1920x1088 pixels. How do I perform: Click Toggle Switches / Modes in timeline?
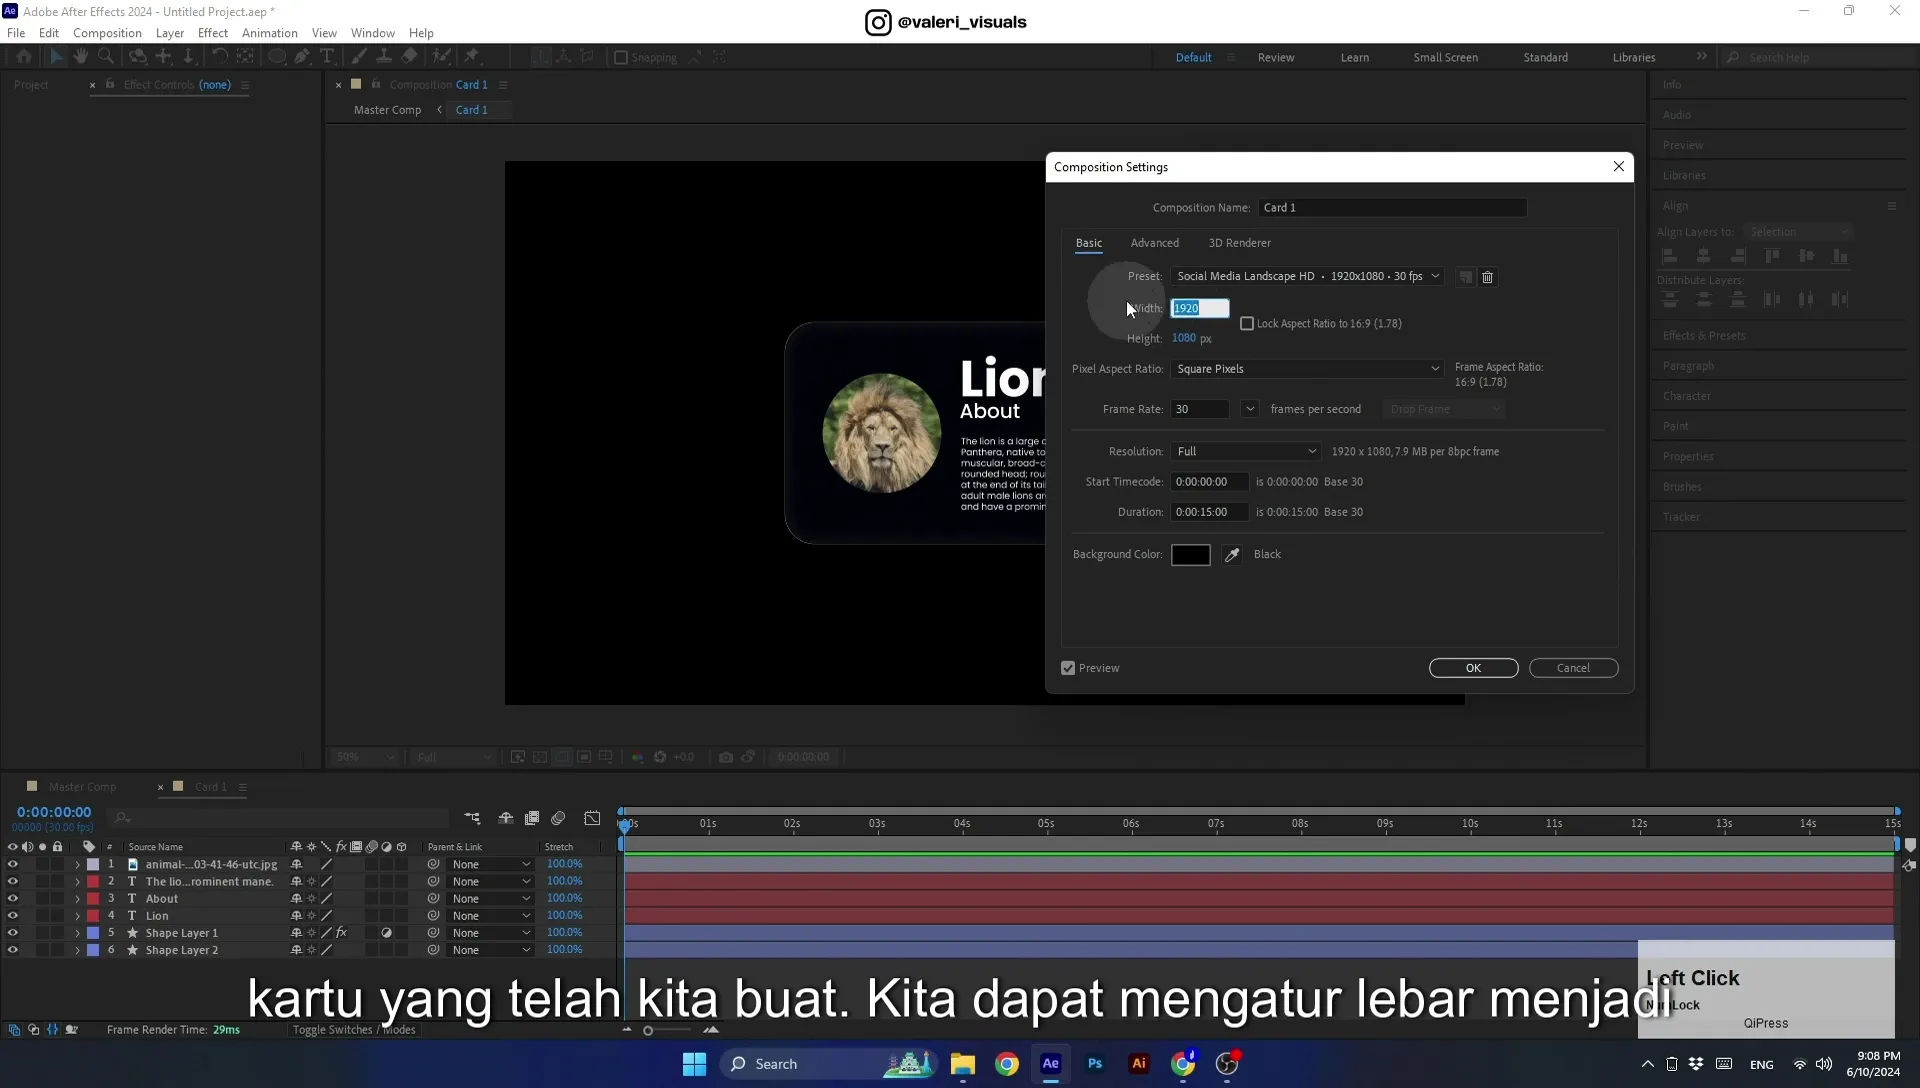pos(354,1030)
